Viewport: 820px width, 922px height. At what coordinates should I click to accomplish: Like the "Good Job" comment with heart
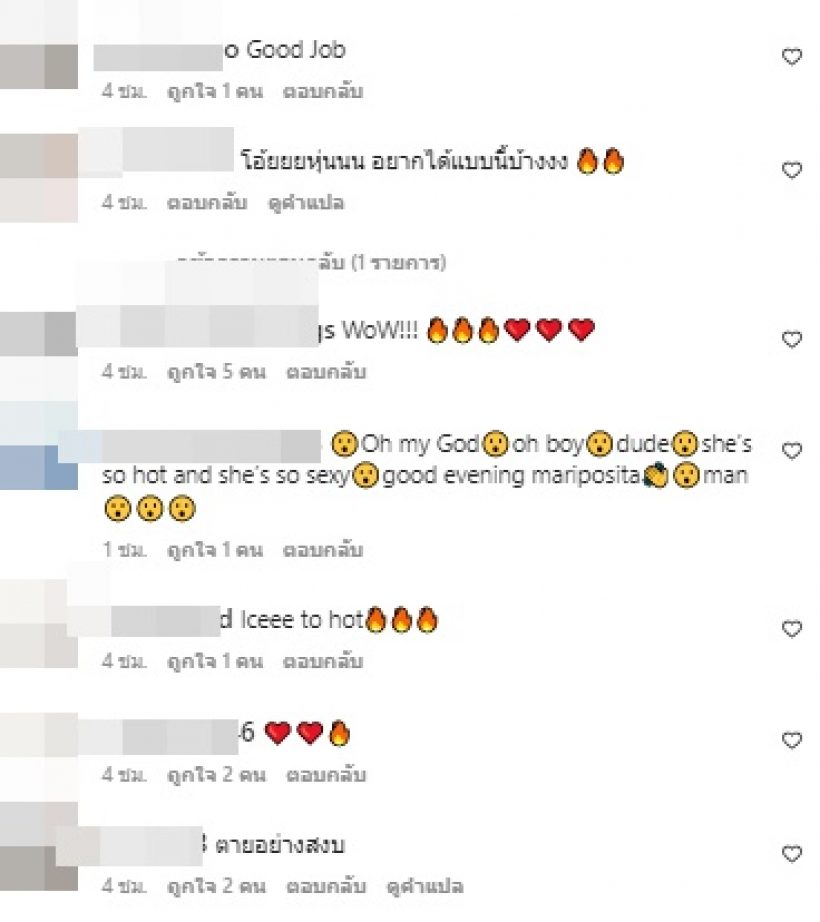point(791,56)
